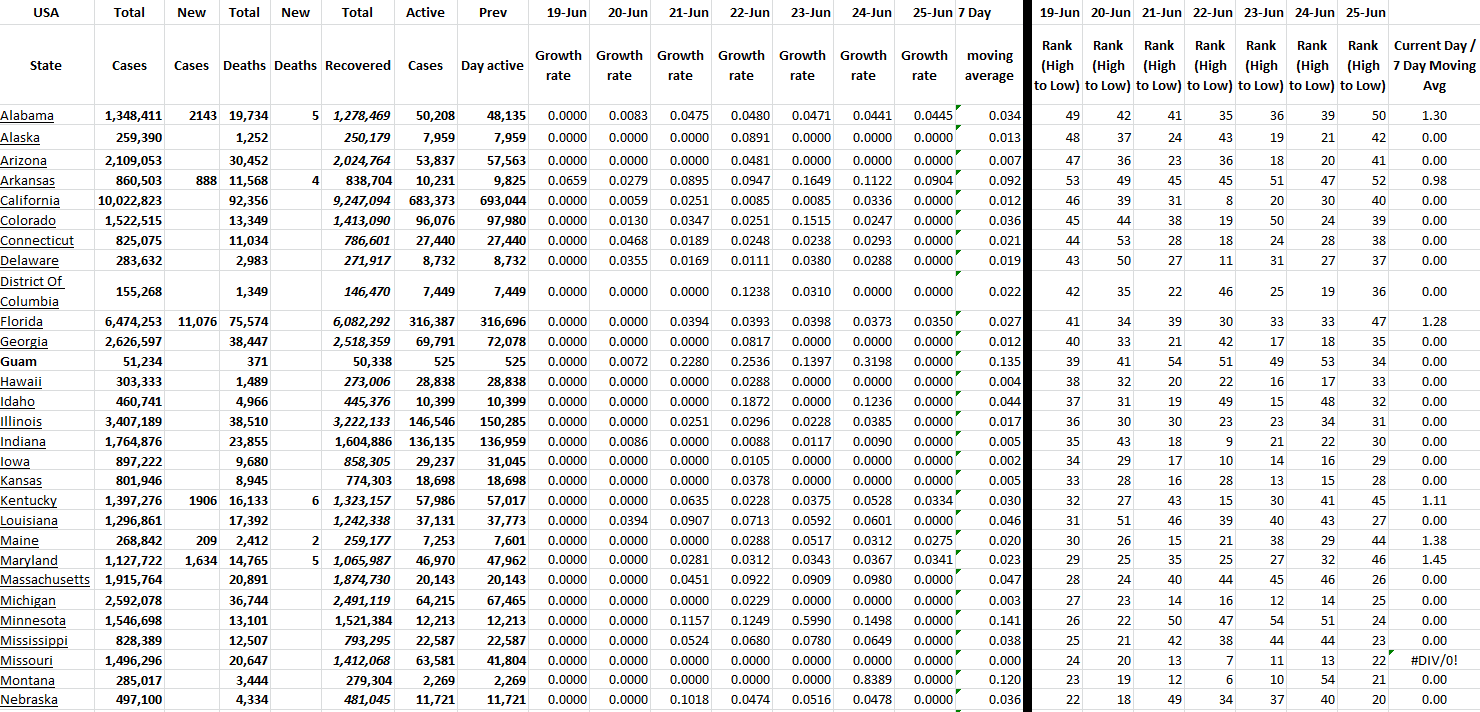Screen dimensions: 1480x712
Task: Select the USA header cell
Action: (46, 13)
